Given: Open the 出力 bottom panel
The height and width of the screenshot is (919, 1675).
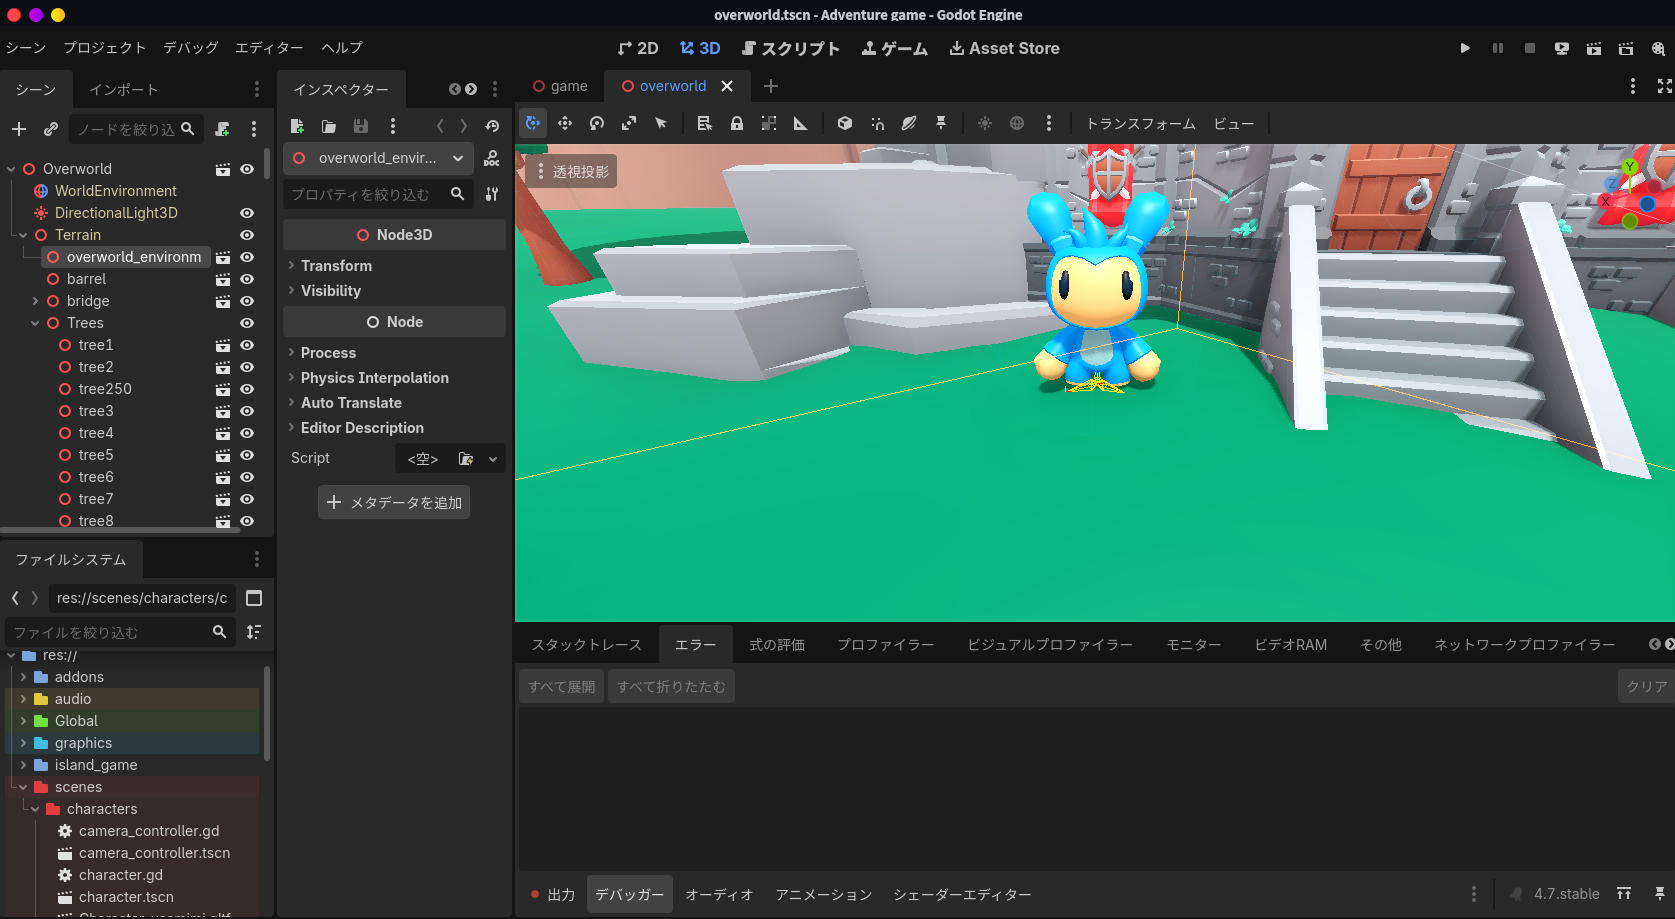Looking at the screenshot, I should click(x=552, y=895).
